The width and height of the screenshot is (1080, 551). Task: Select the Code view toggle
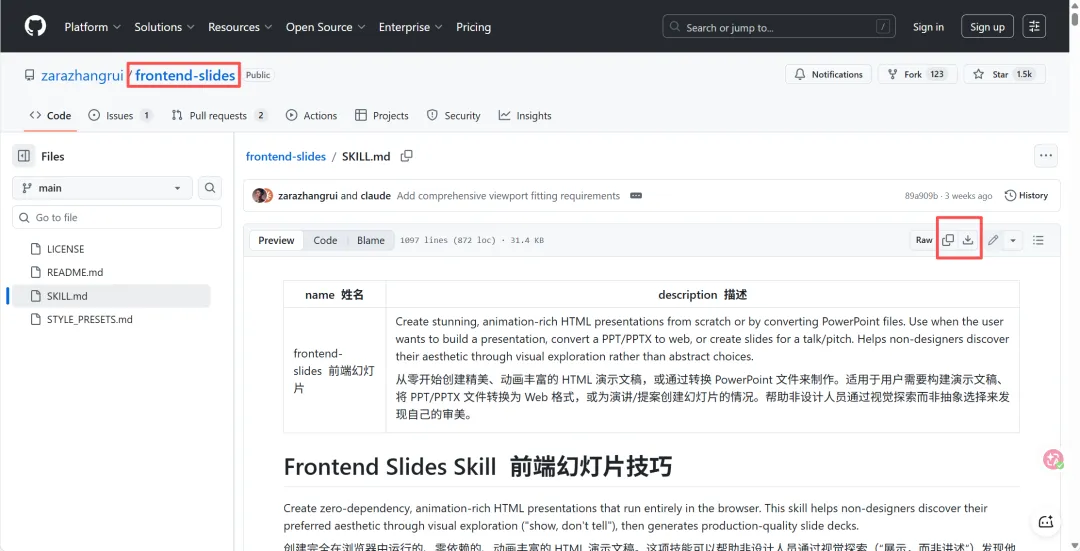click(325, 240)
